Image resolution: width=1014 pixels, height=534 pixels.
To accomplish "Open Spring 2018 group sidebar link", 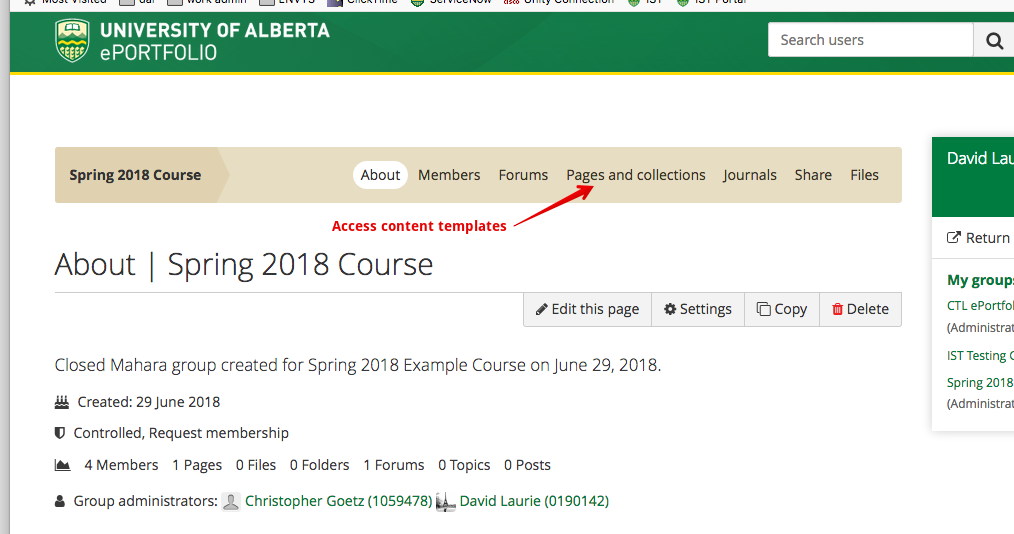I will (x=980, y=383).
